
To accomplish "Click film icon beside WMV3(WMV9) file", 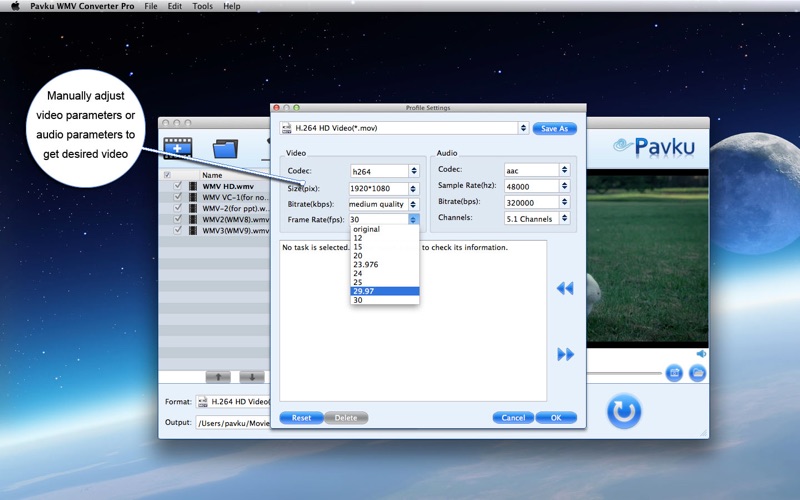I will (x=193, y=231).
